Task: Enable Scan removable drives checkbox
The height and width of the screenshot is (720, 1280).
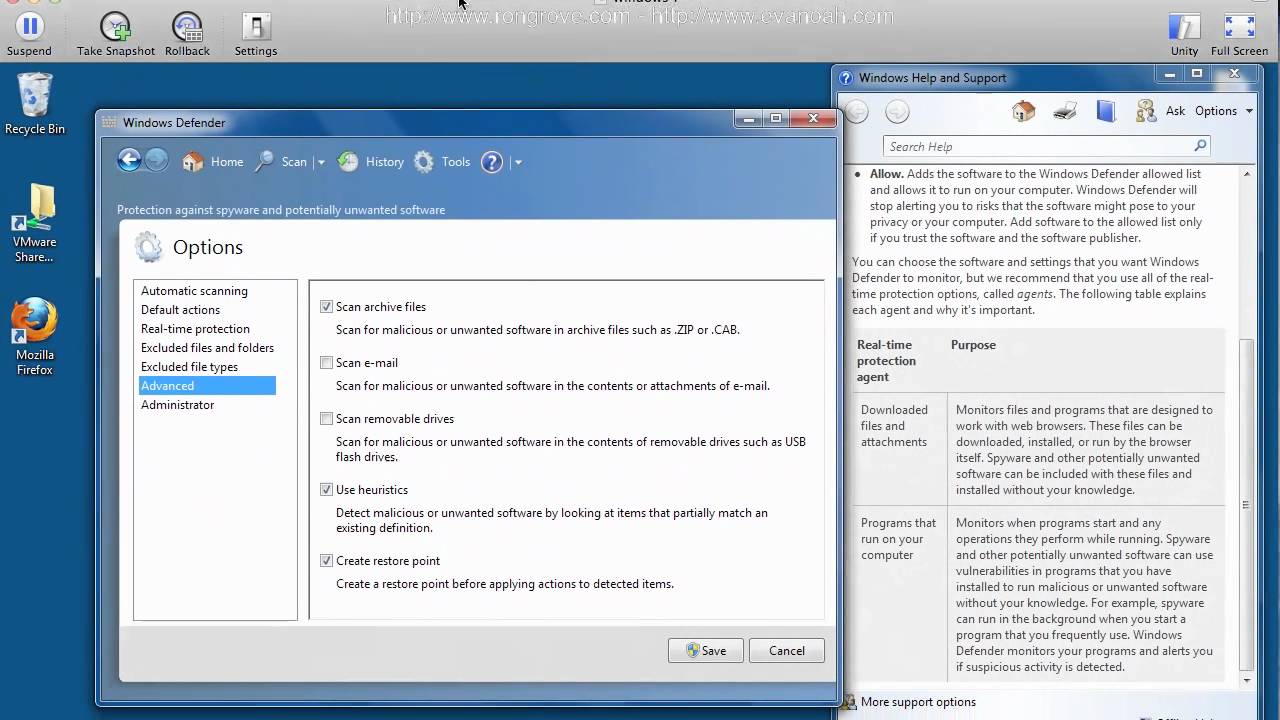Action: click(x=326, y=419)
